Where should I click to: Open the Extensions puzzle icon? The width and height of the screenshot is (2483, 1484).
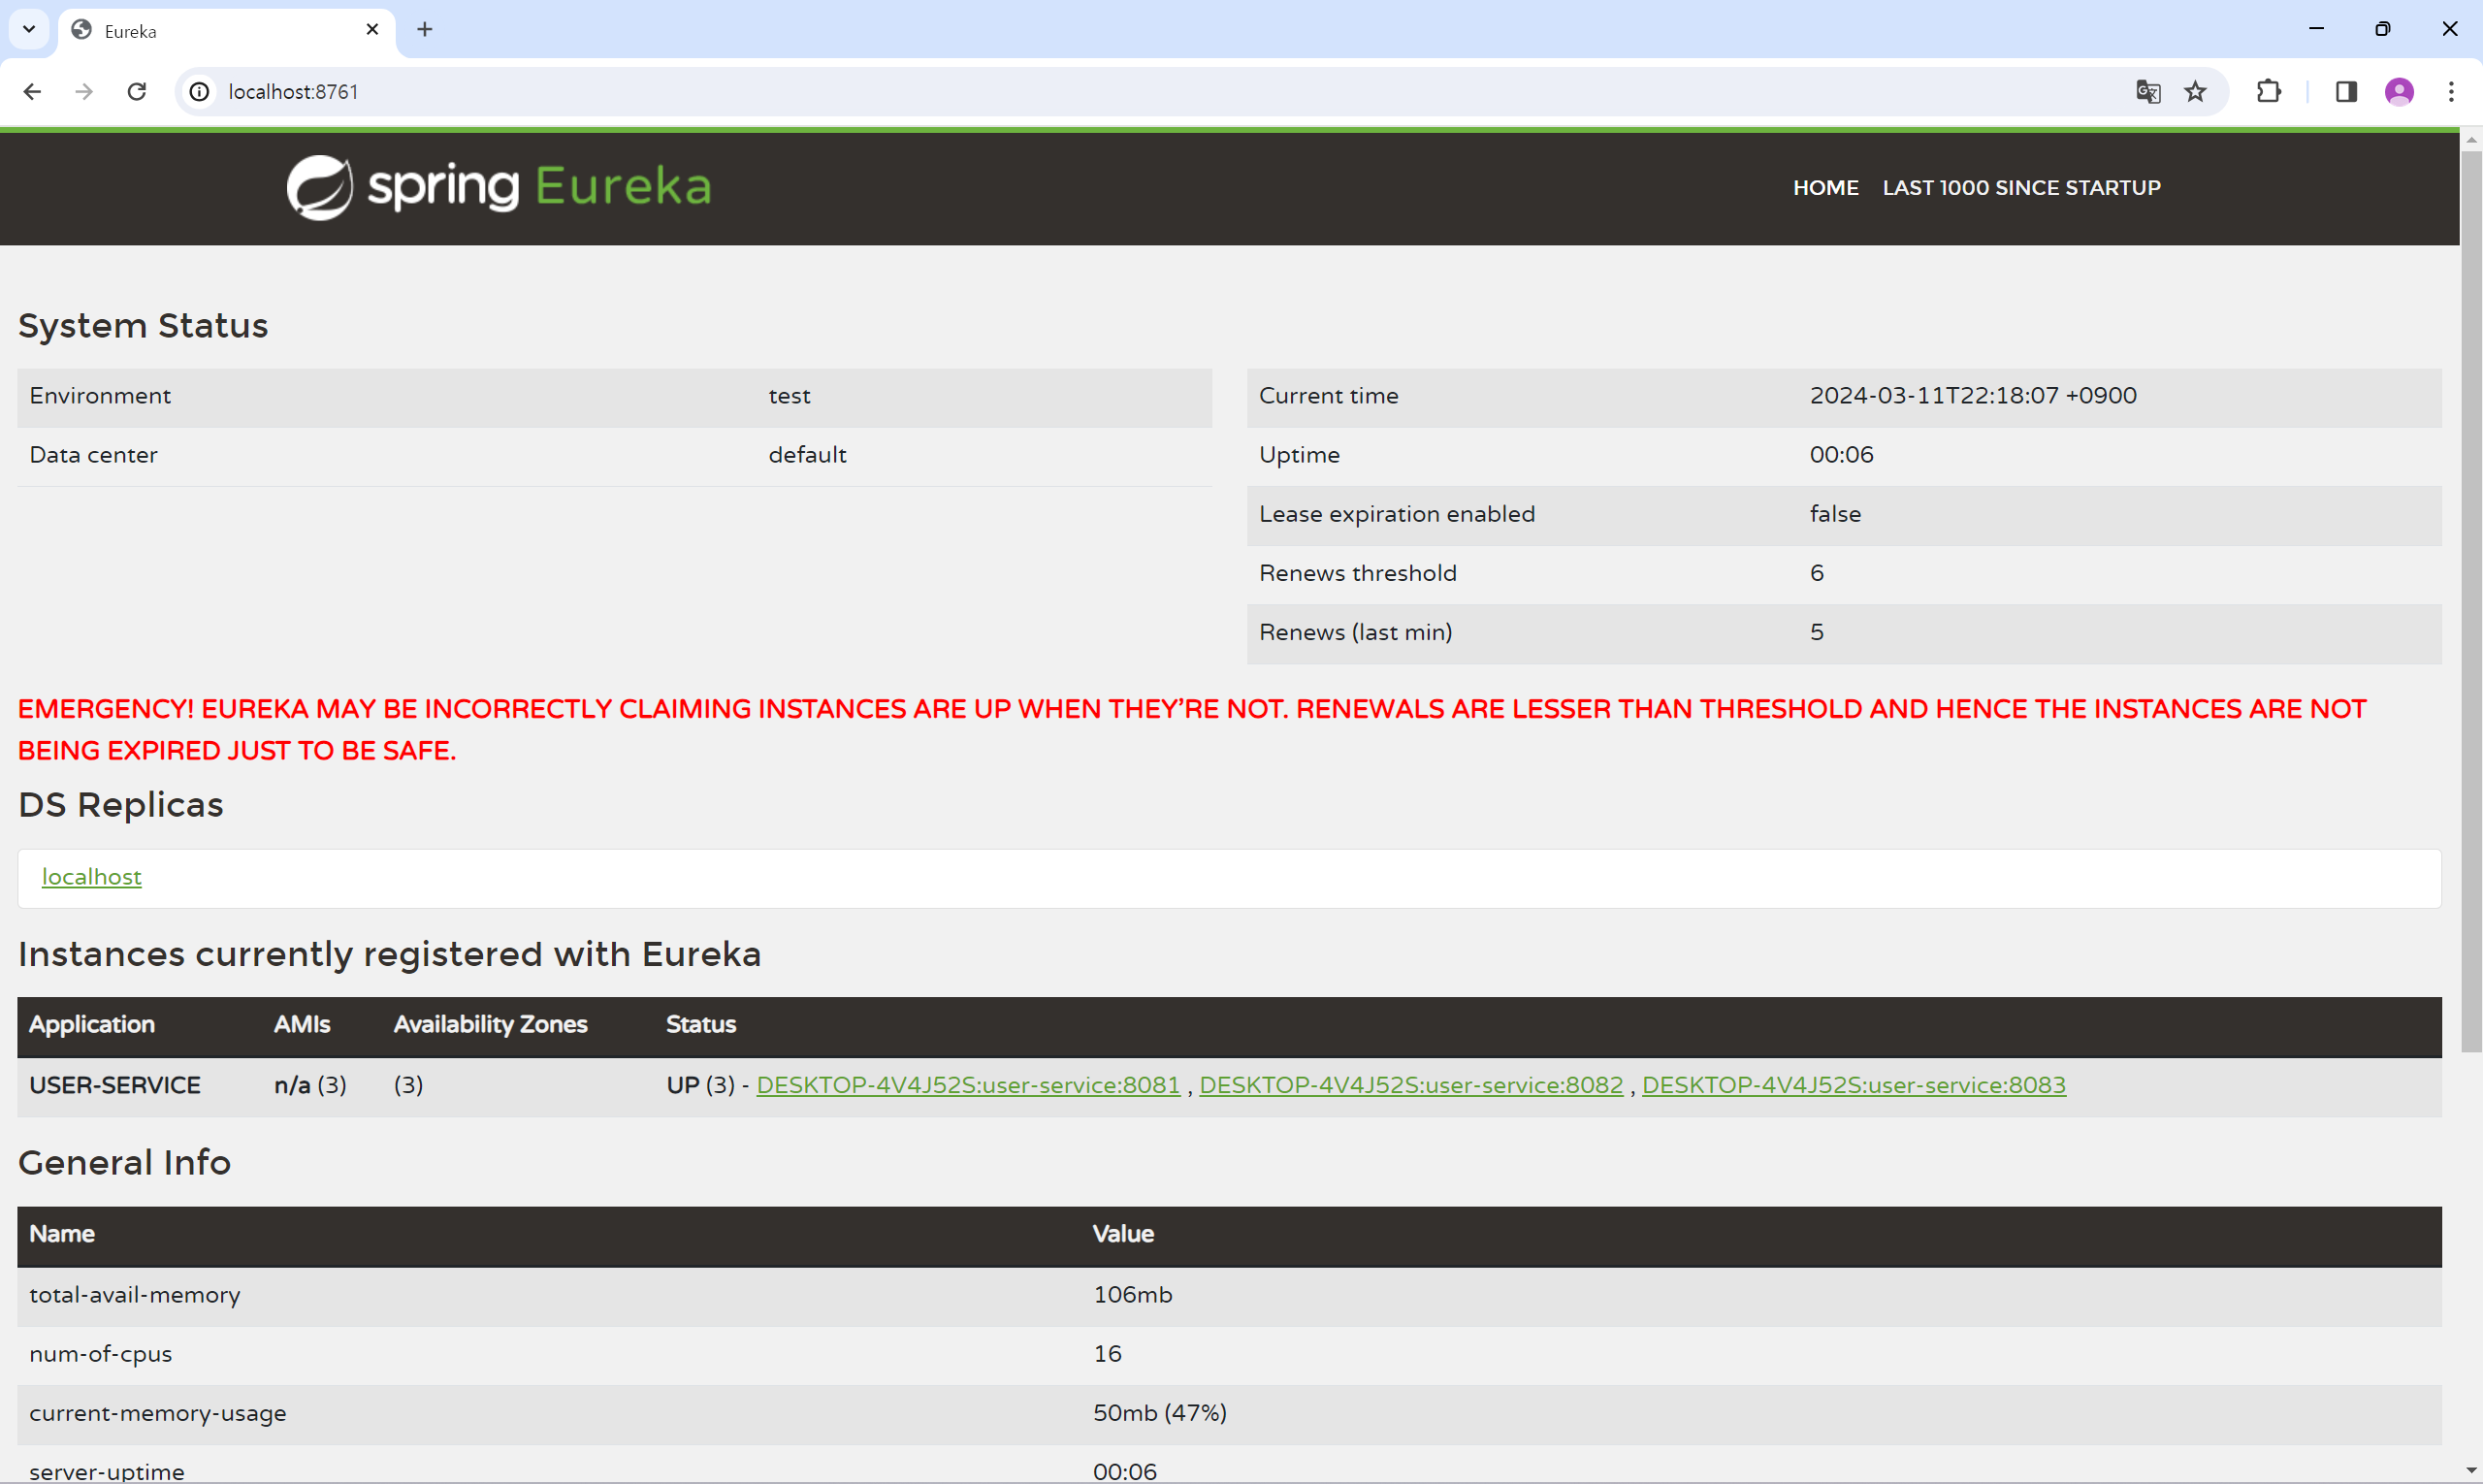tap(2269, 92)
